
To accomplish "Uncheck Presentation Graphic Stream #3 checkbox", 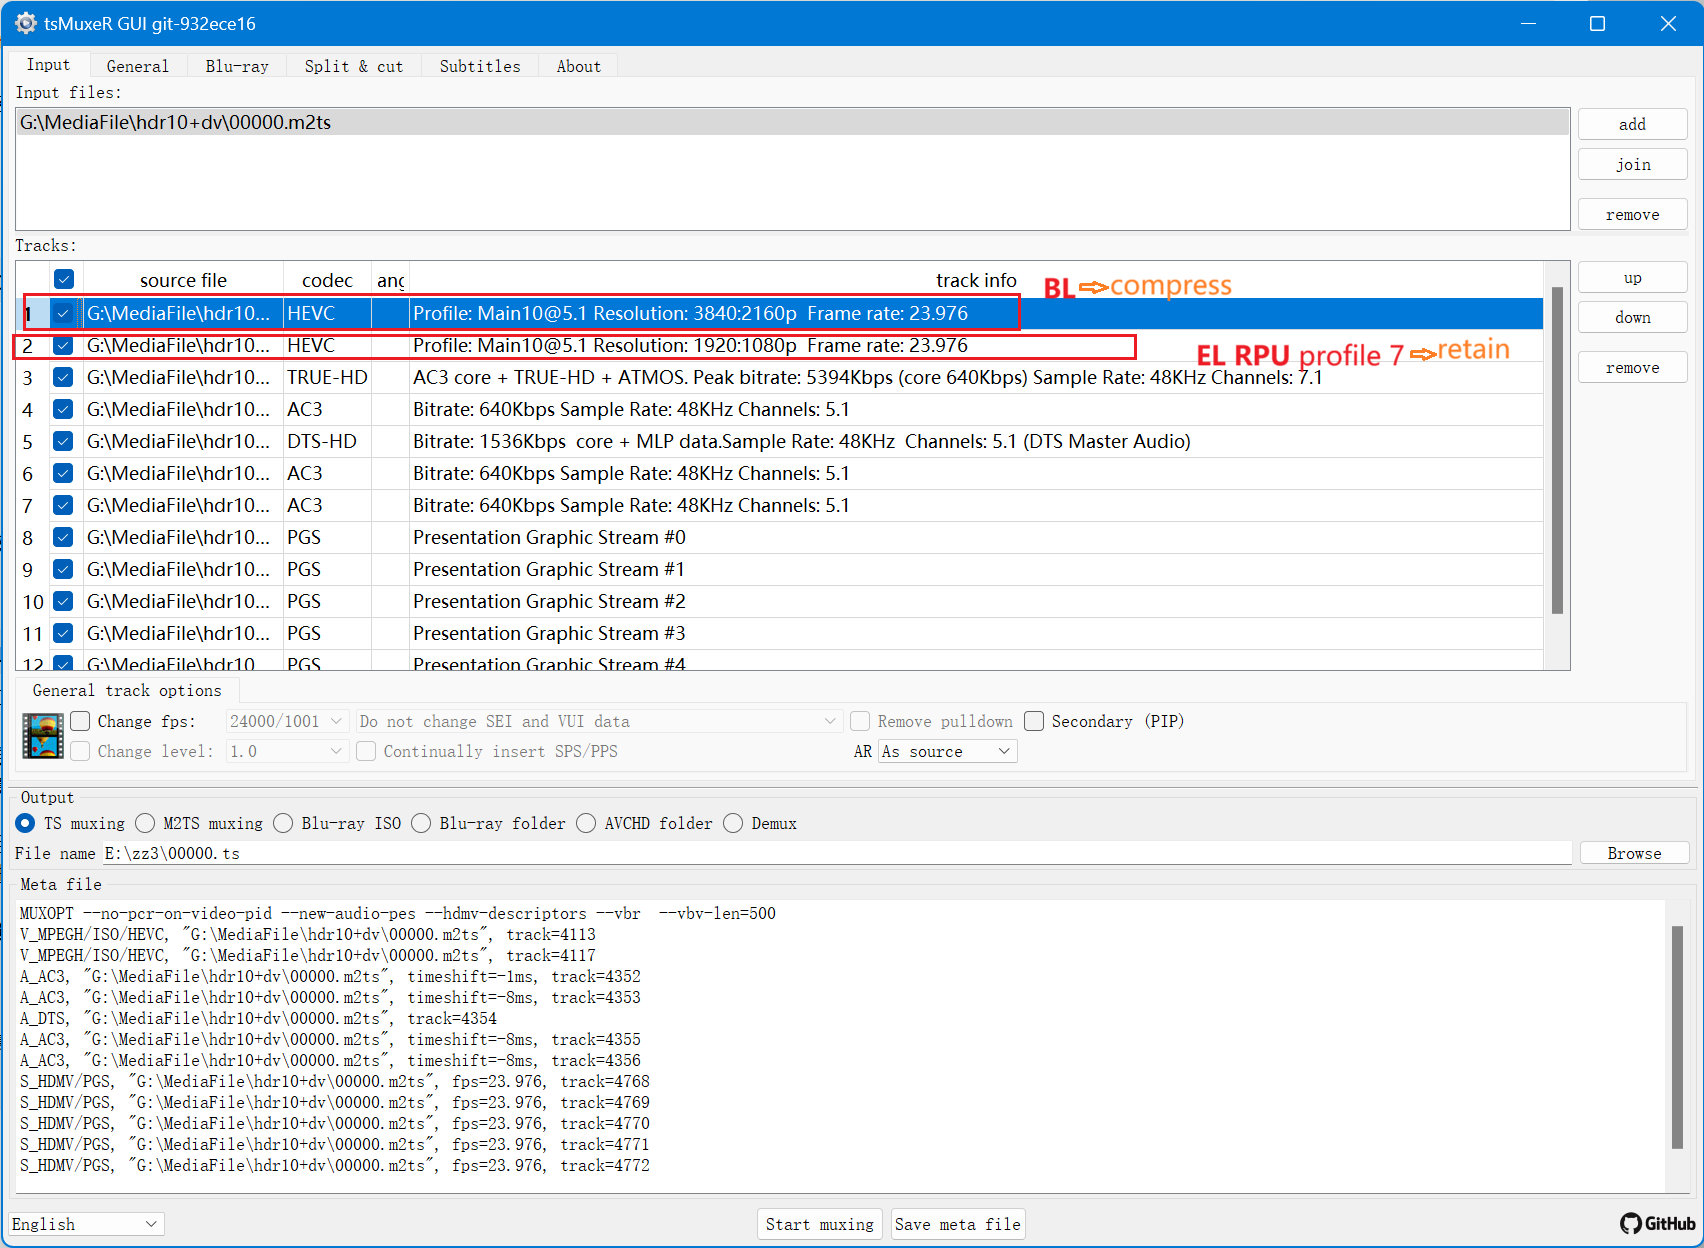I will pos(64,633).
